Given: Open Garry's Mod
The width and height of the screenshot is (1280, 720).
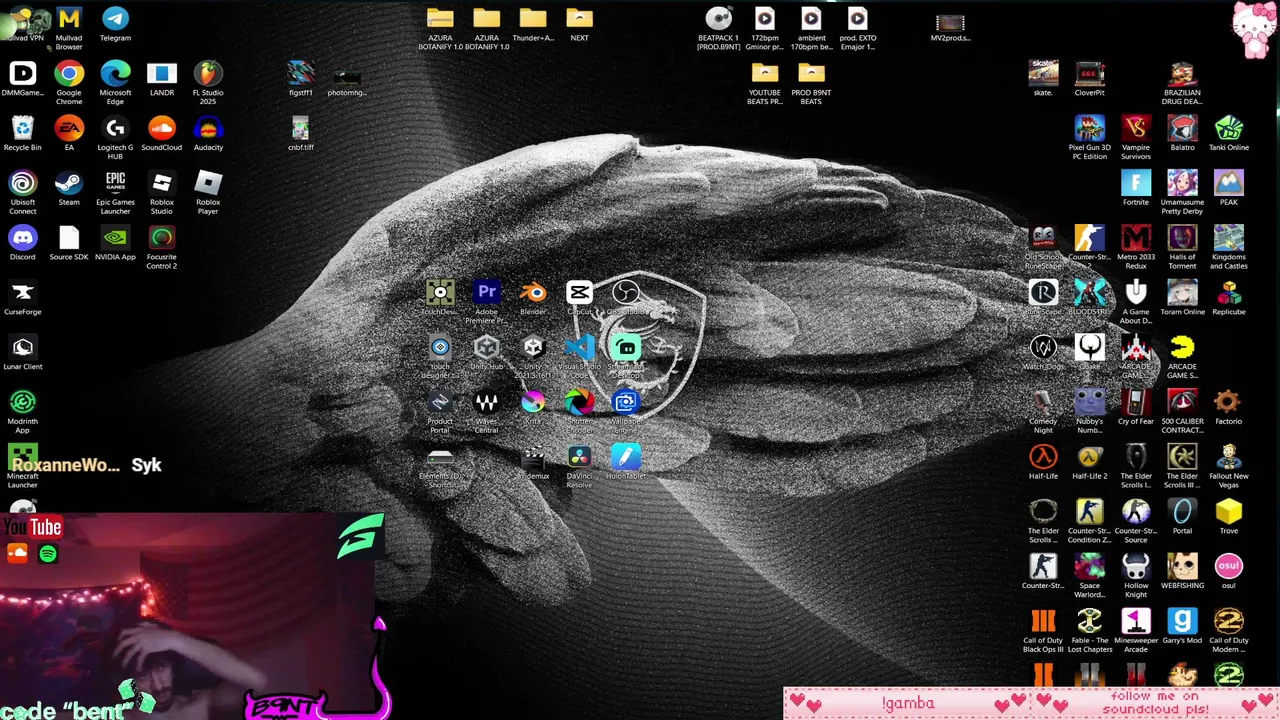Looking at the screenshot, I should click(1182, 621).
